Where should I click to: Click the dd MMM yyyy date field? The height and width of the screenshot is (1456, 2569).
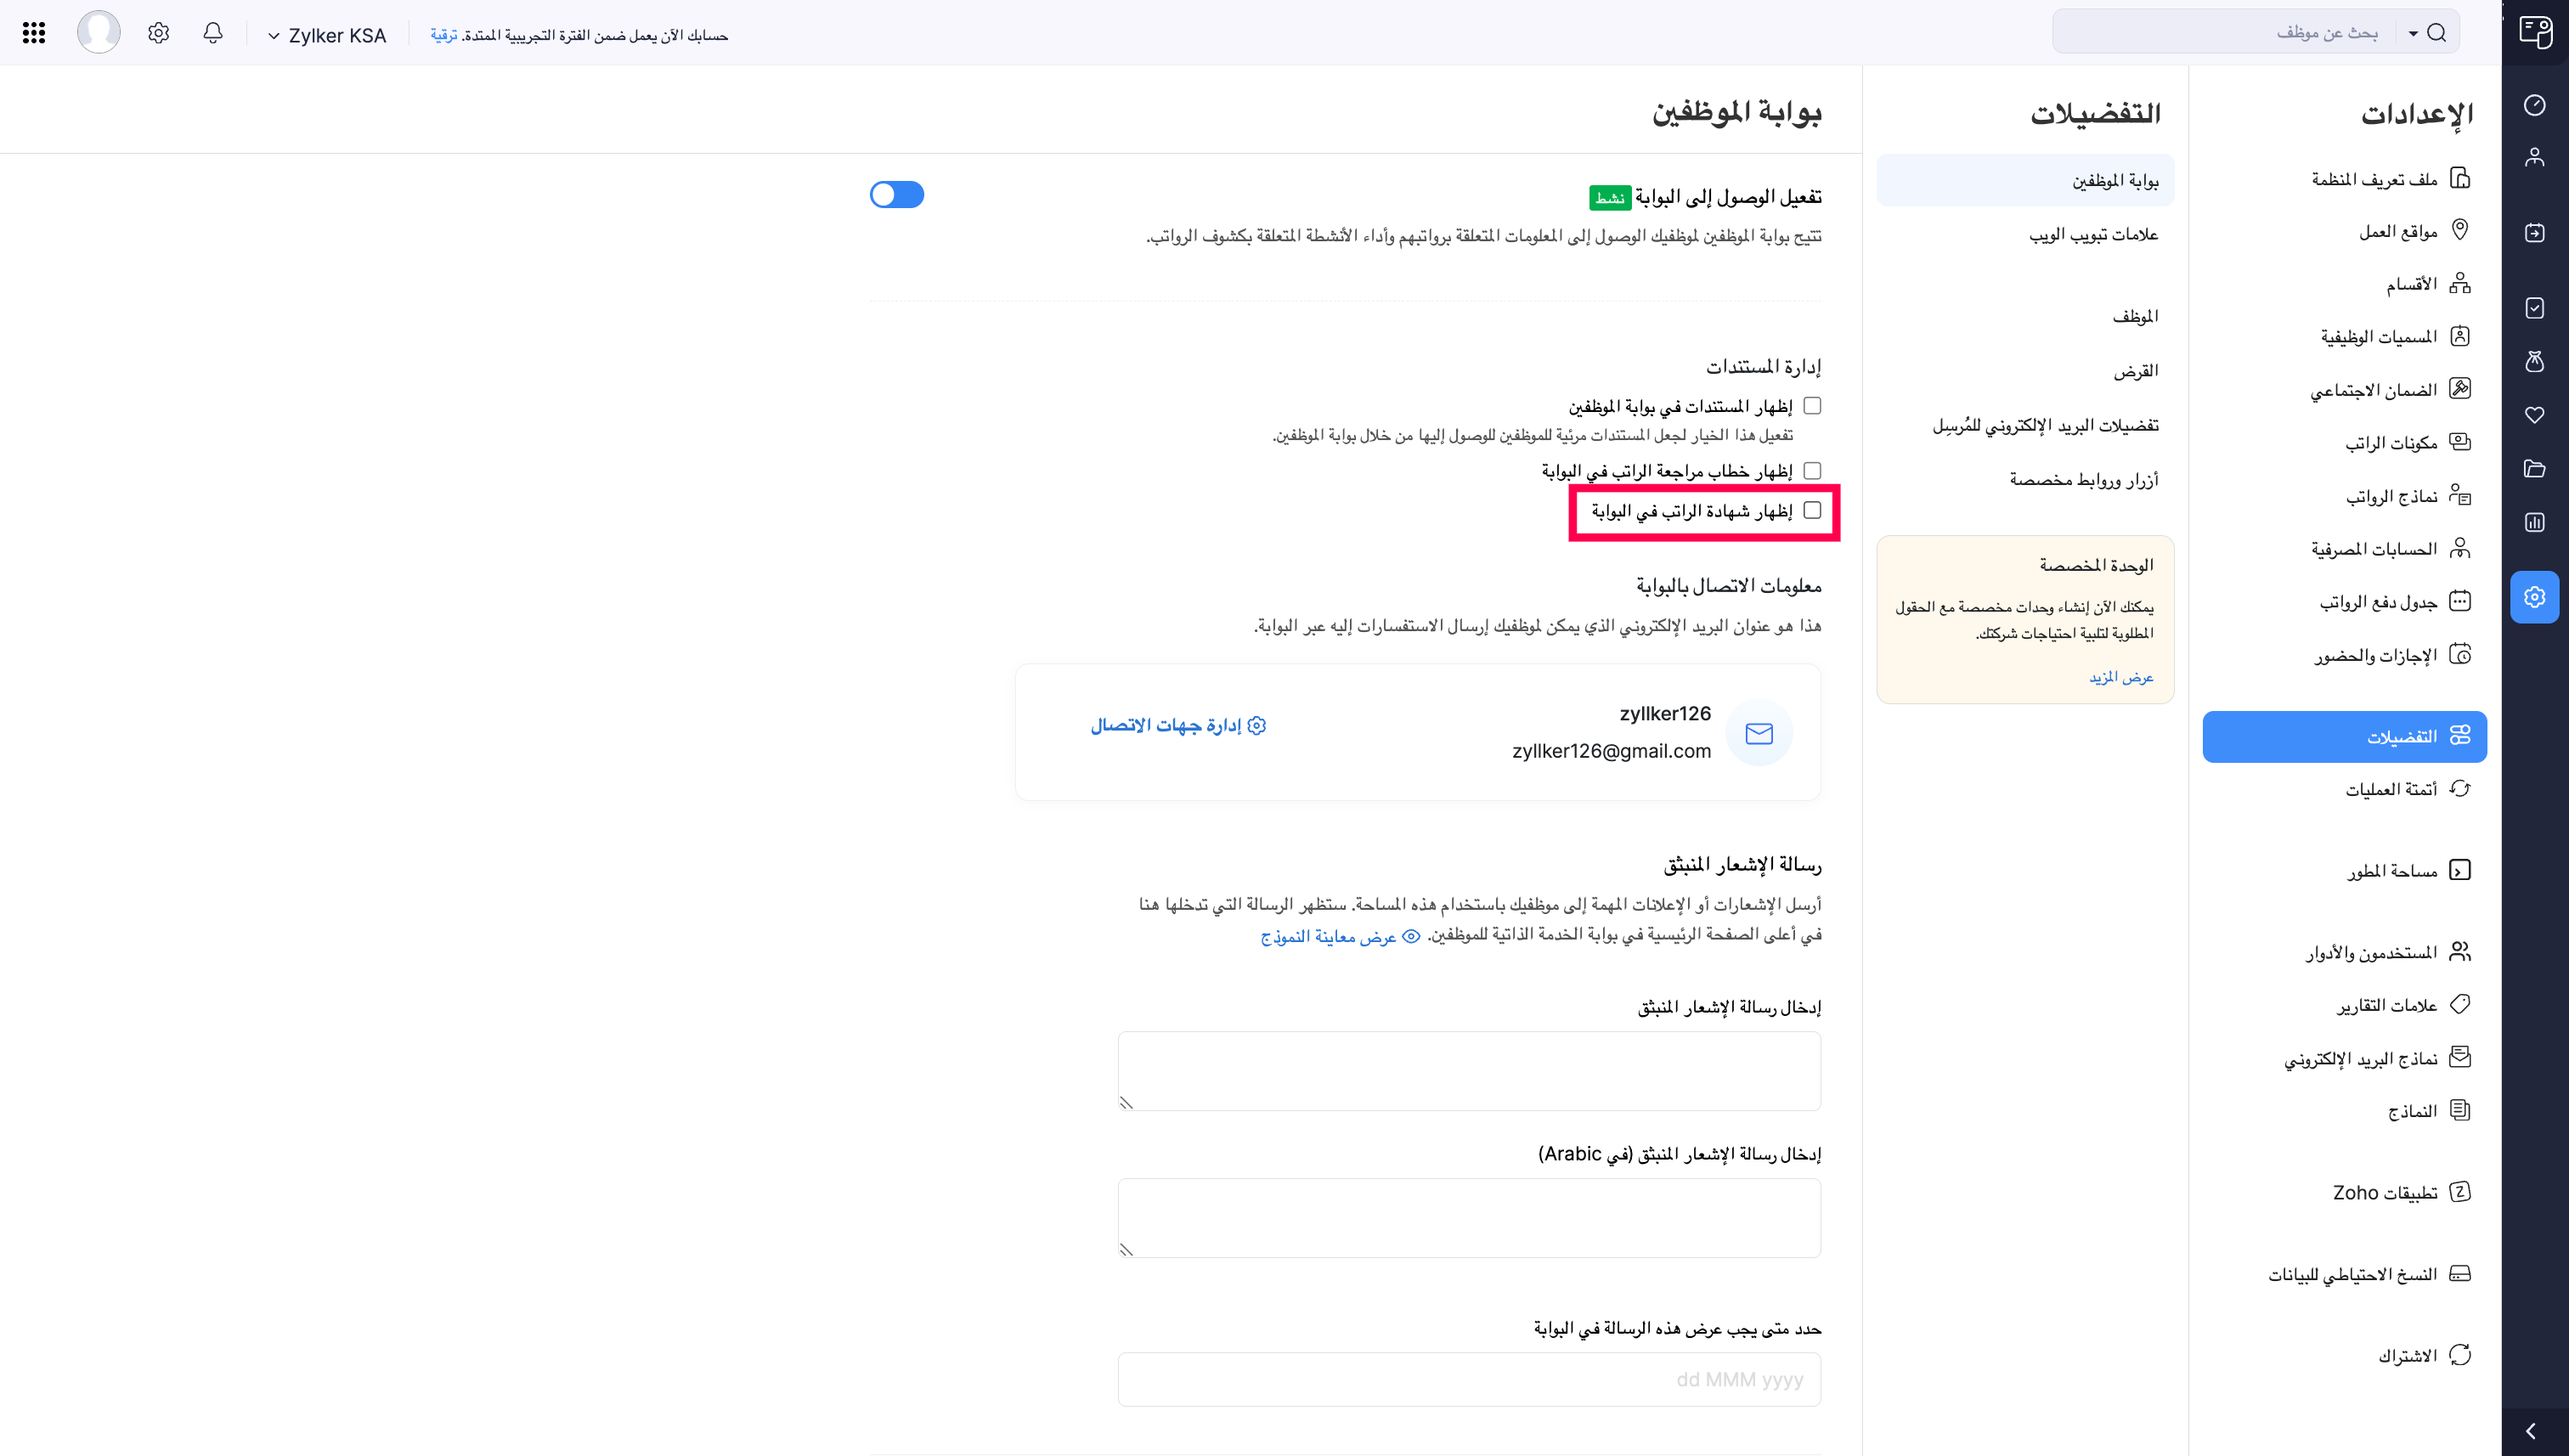[1469, 1379]
